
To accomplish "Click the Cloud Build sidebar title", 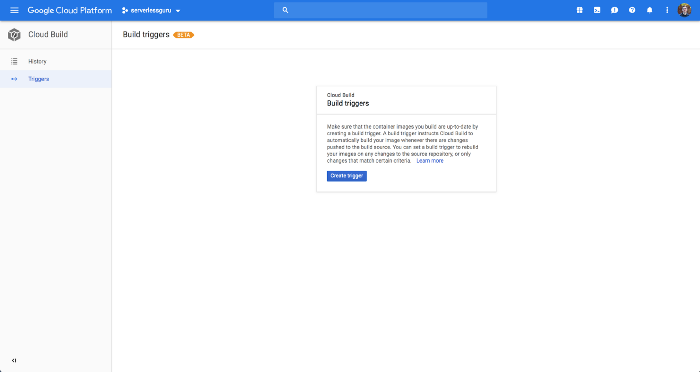I will click(x=48, y=34).
